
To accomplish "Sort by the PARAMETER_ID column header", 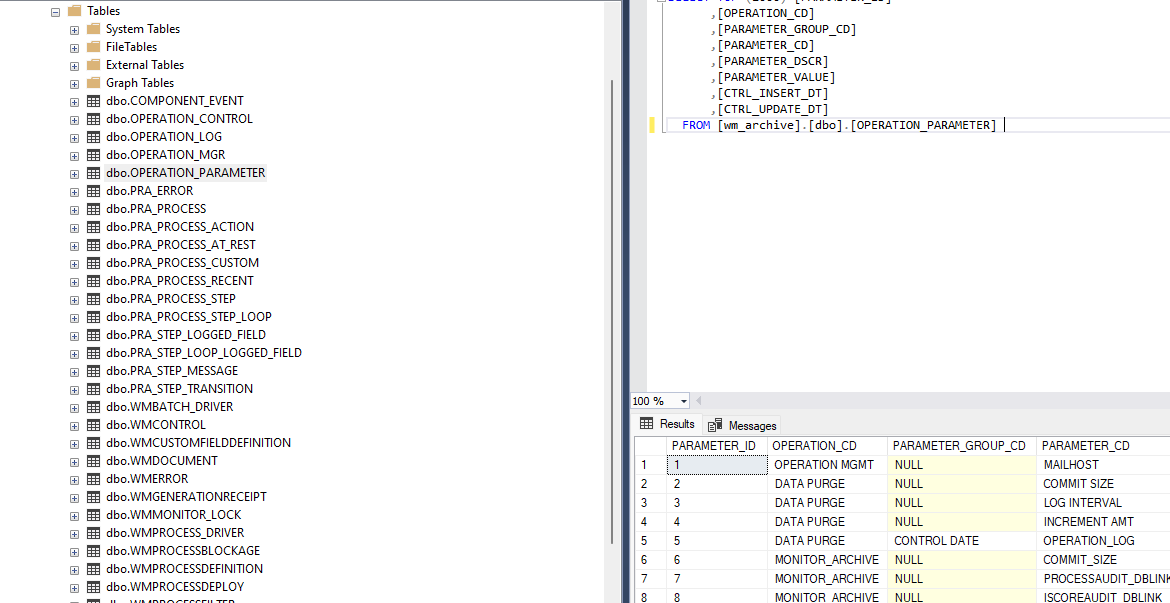I will coord(714,445).
